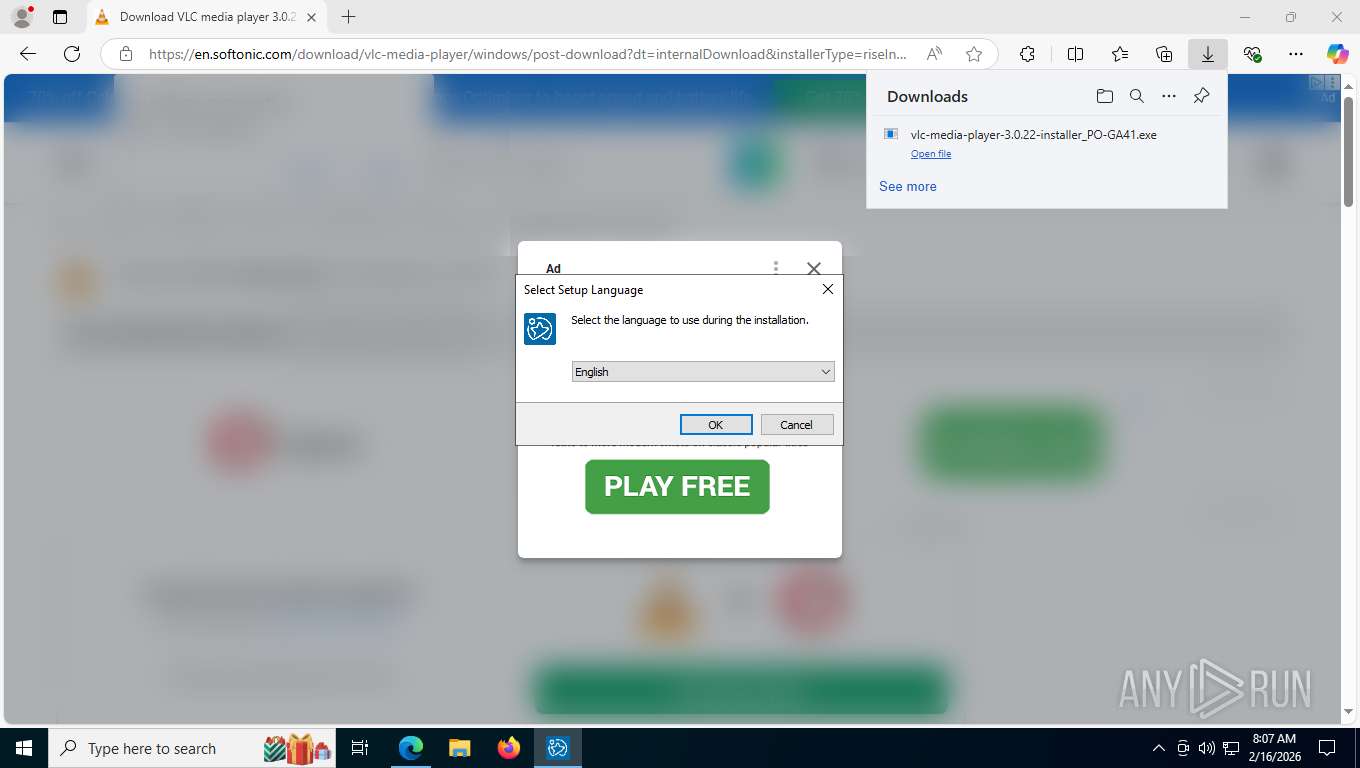The height and width of the screenshot is (768, 1360).
Task: Open the English language dropdown
Action: [703, 372]
